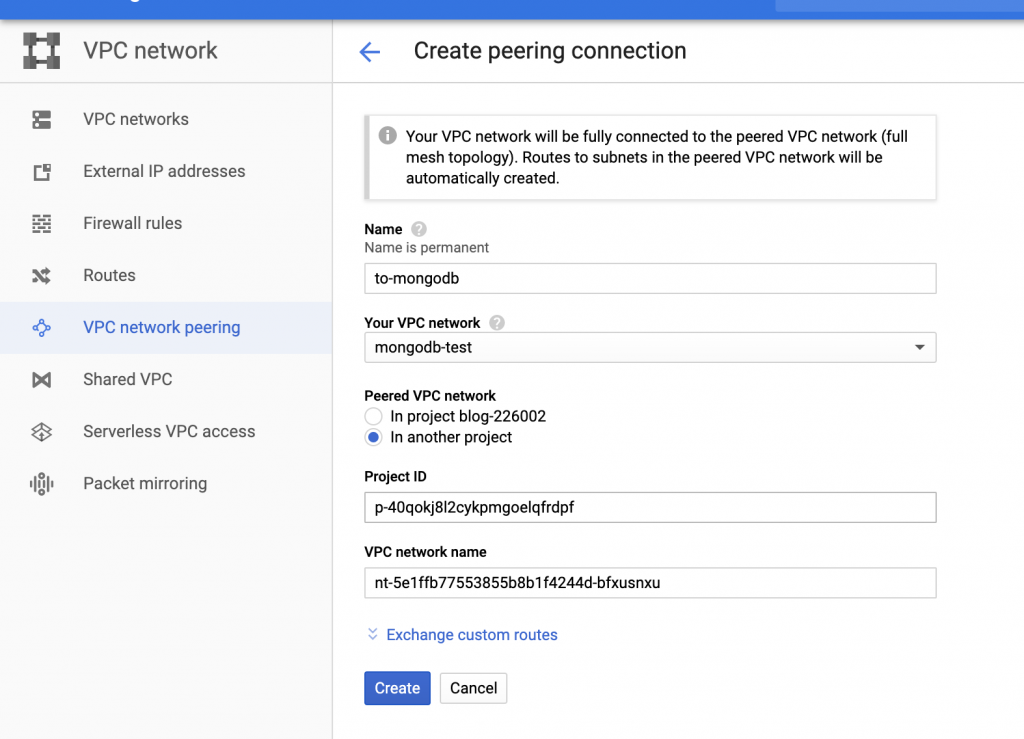Click the Create peering connection heading

(550, 51)
